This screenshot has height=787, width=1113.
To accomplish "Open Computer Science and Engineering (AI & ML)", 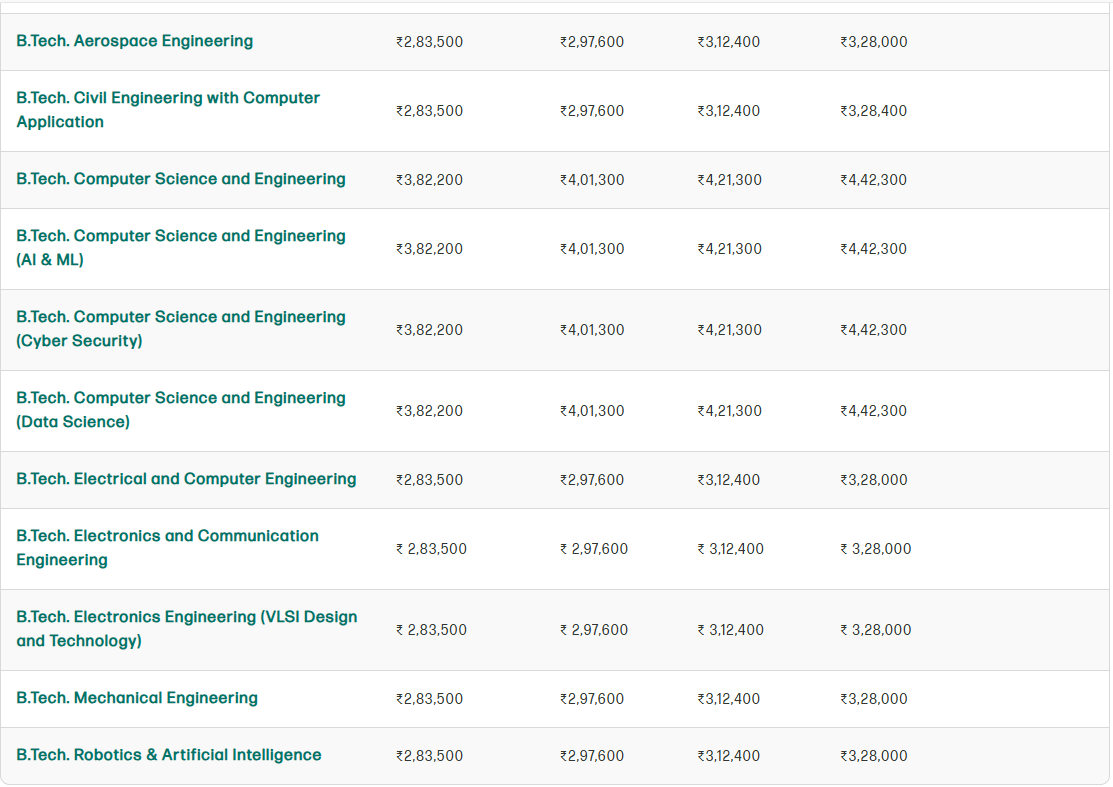I will [x=180, y=248].
